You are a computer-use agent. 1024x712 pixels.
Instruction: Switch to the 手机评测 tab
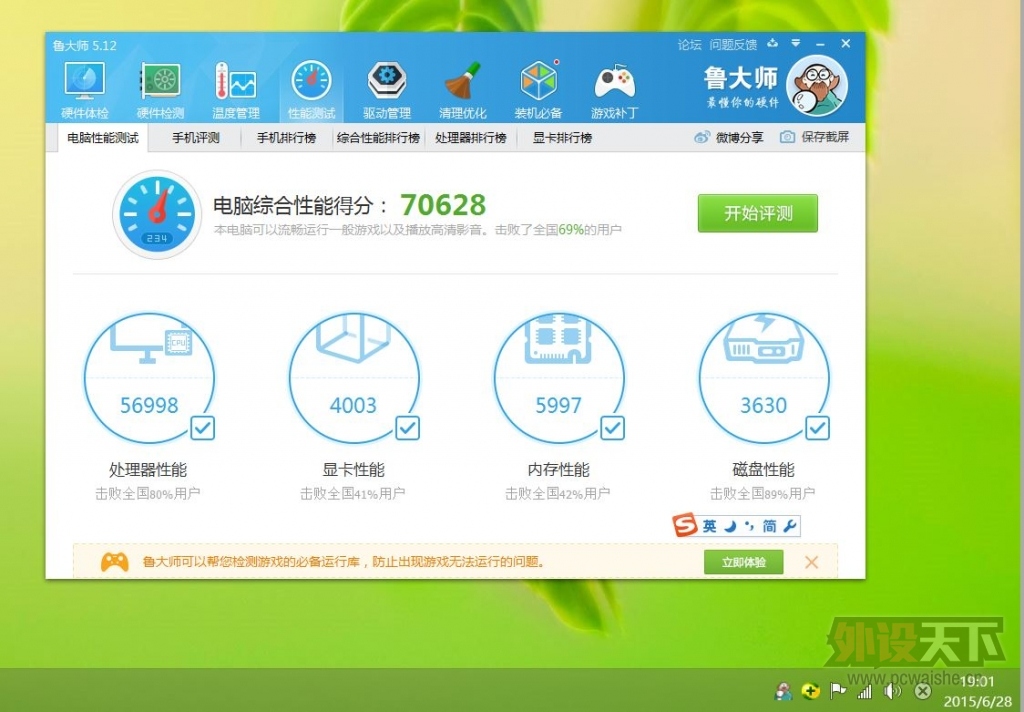195,138
